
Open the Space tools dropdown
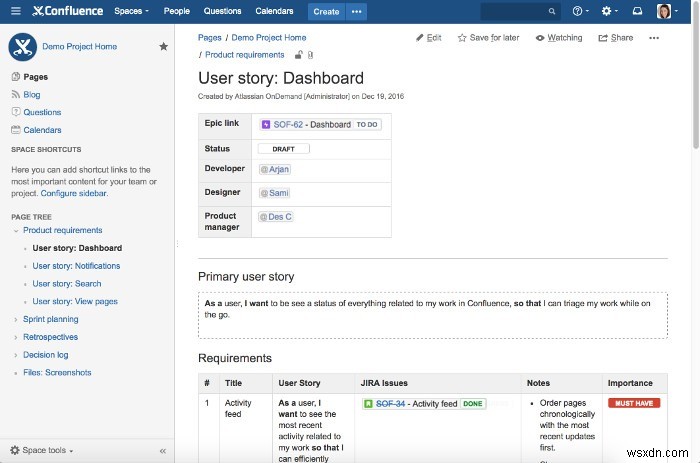(x=42, y=450)
